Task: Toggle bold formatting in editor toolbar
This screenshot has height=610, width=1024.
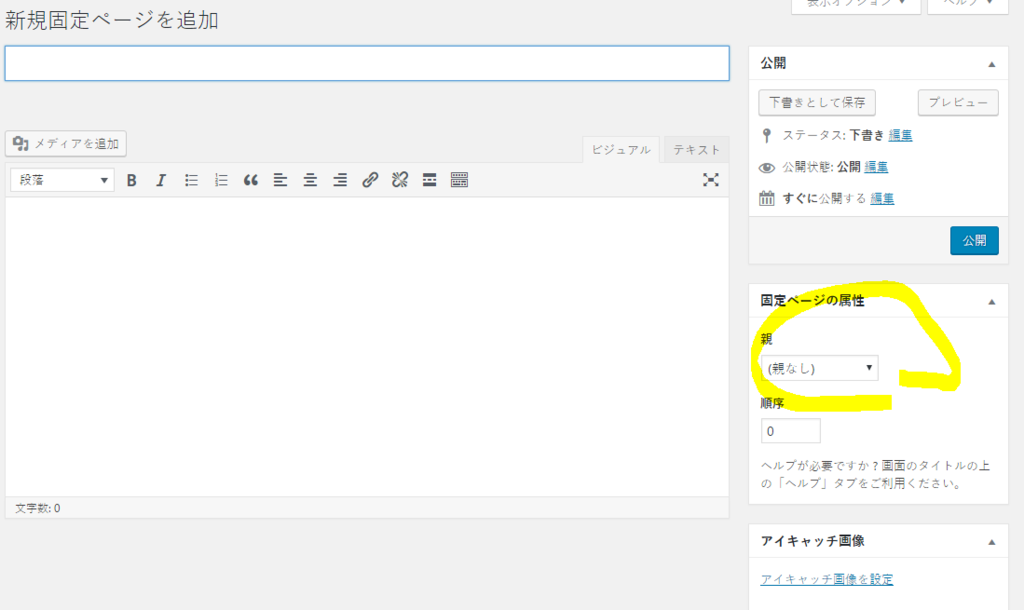Action: [x=131, y=180]
